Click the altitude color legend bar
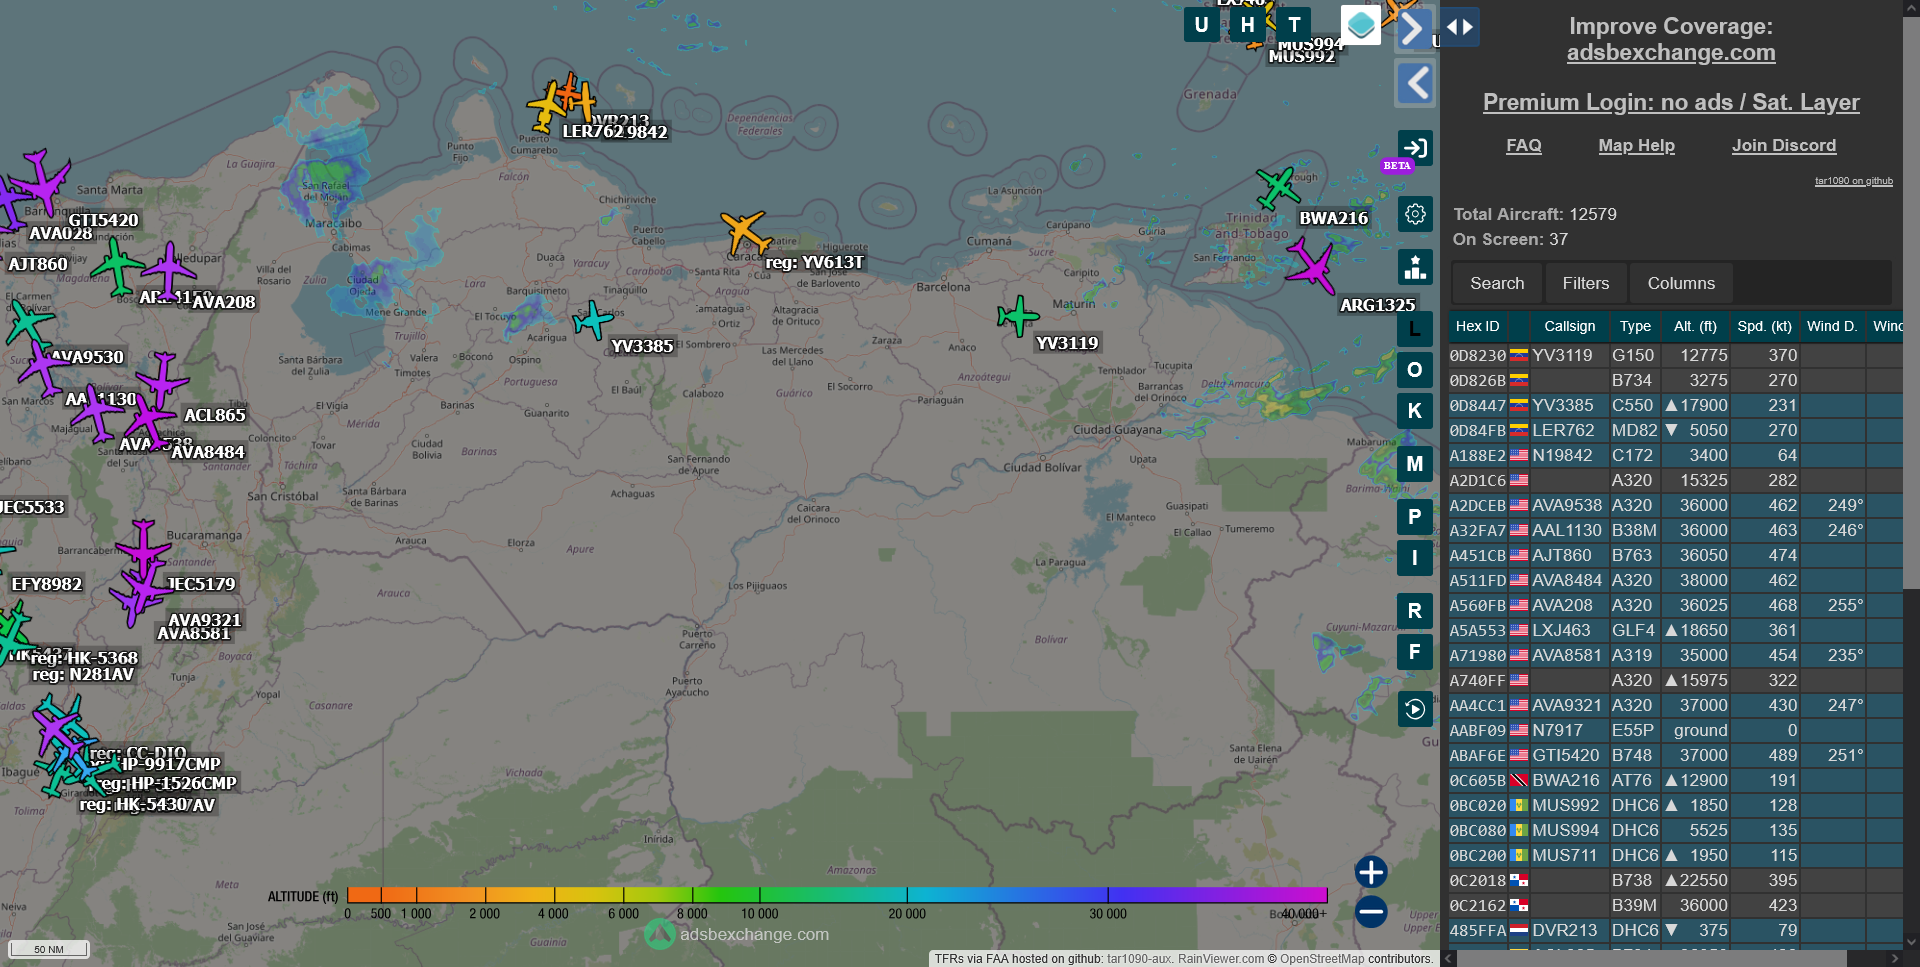 (836, 895)
